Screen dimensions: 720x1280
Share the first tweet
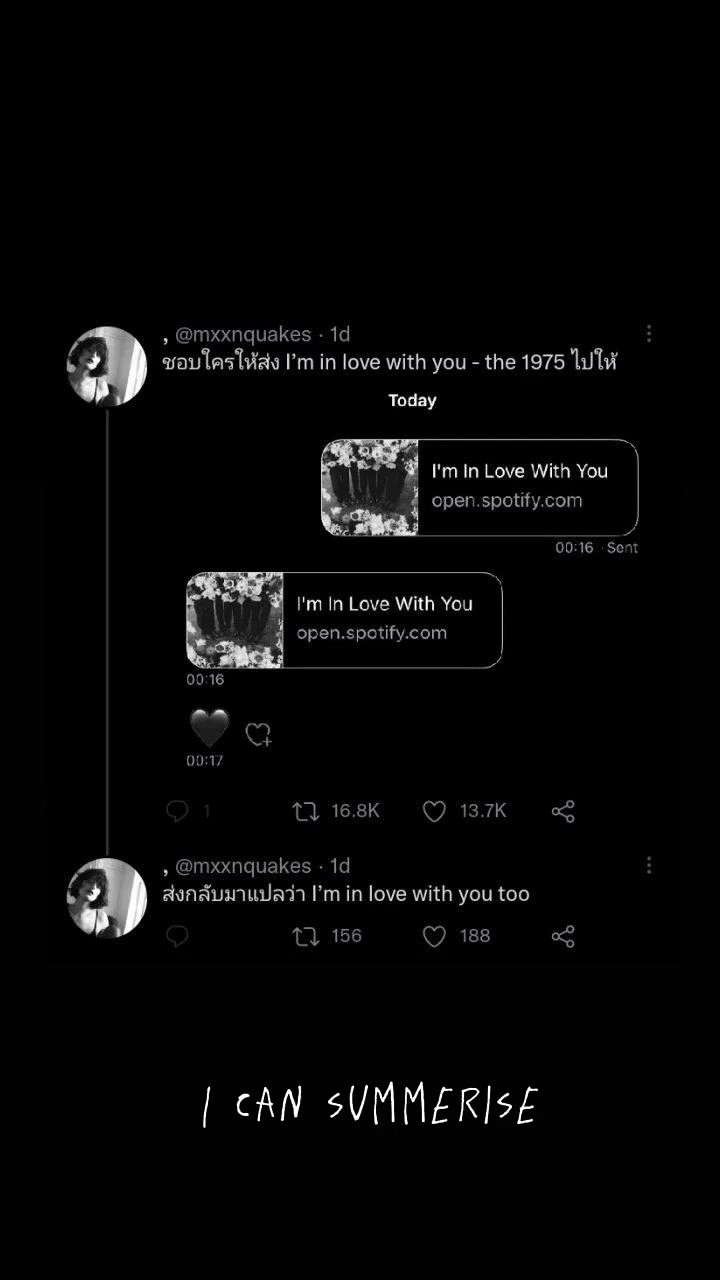563,811
